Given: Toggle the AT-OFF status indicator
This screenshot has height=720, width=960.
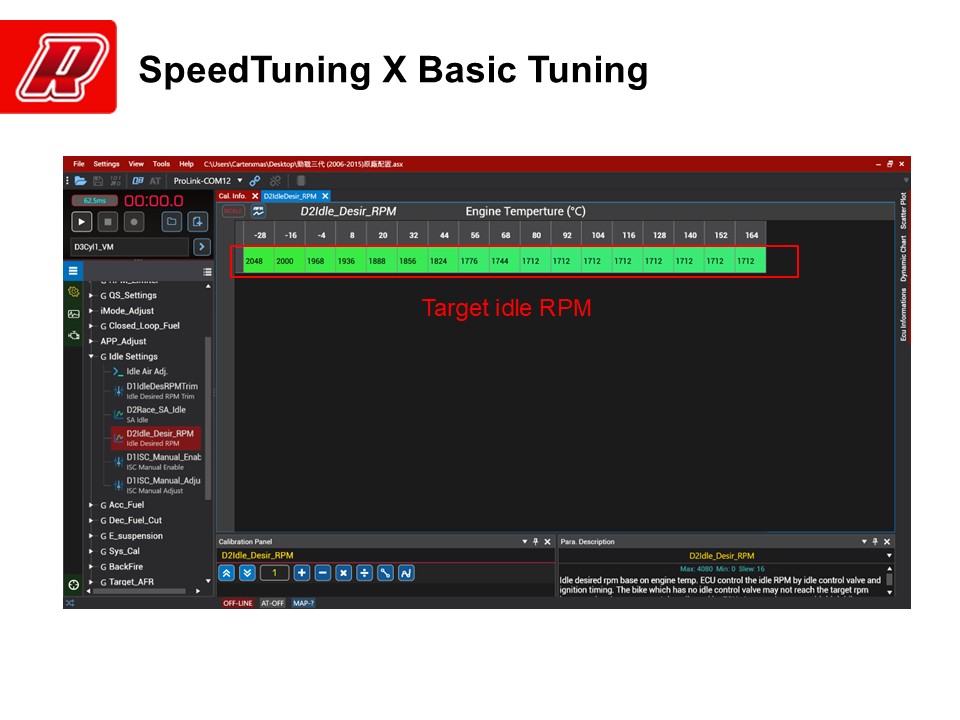Looking at the screenshot, I should [x=273, y=603].
